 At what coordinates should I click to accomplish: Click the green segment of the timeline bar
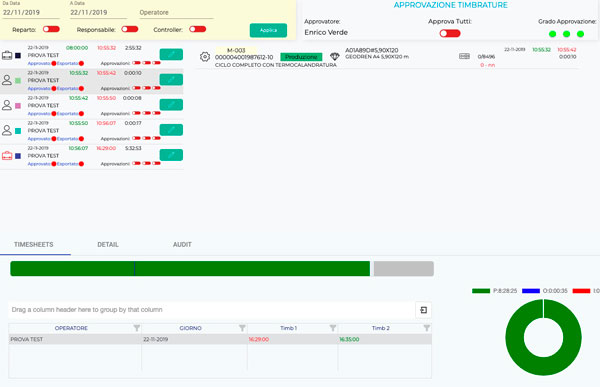[190, 269]
